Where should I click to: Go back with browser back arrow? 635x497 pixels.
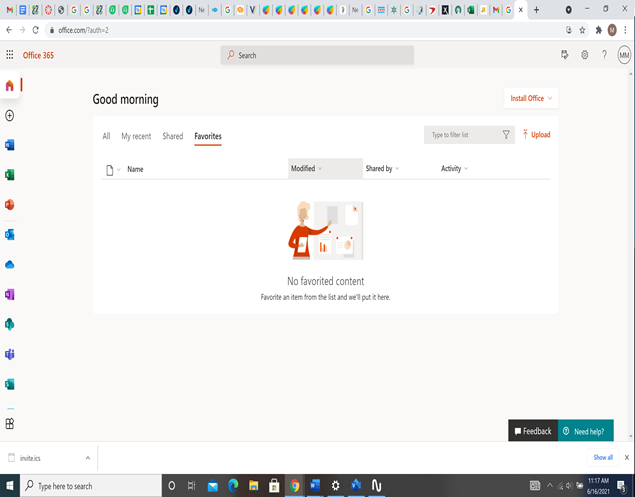[9, 30]
